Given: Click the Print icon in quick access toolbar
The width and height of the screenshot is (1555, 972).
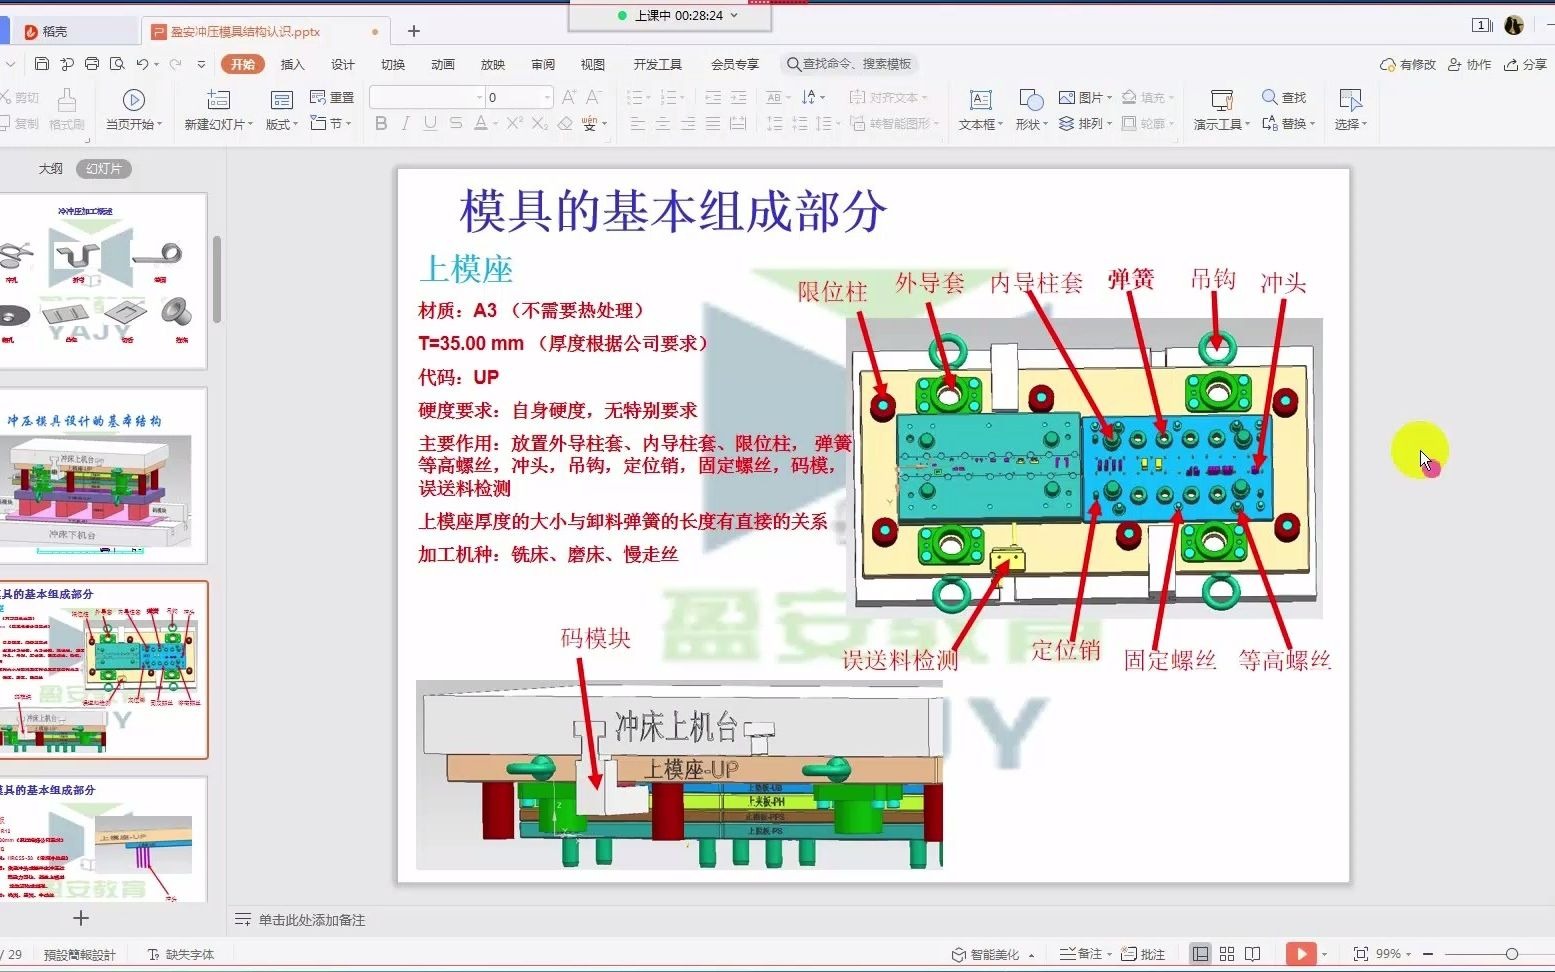Looking at the screenshot, I should click(92, 64).
